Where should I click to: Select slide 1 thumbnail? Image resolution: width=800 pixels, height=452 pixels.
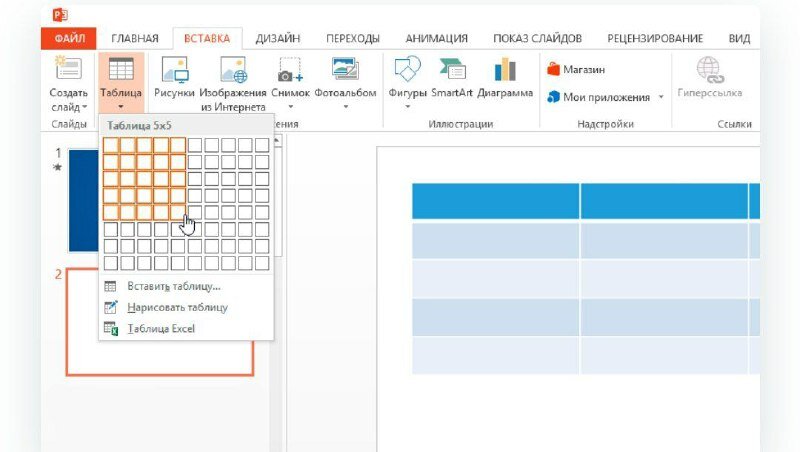[x=84, y=200]
